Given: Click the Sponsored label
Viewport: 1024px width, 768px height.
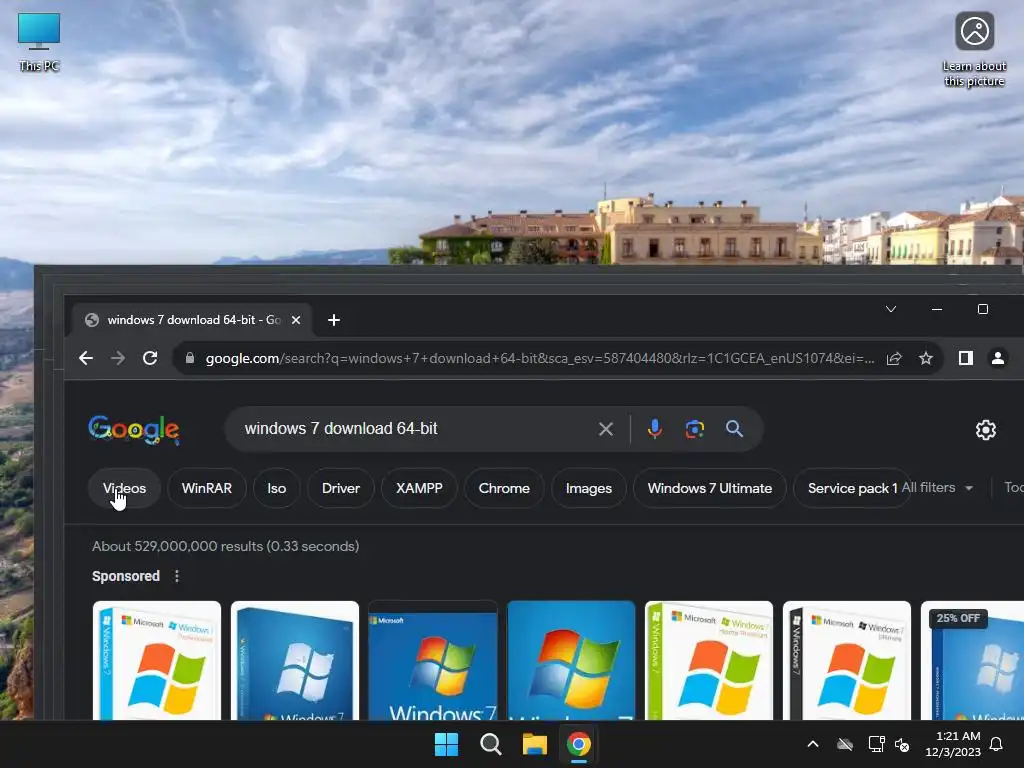Looking at the screenshot, I should [x=126, y=576].
